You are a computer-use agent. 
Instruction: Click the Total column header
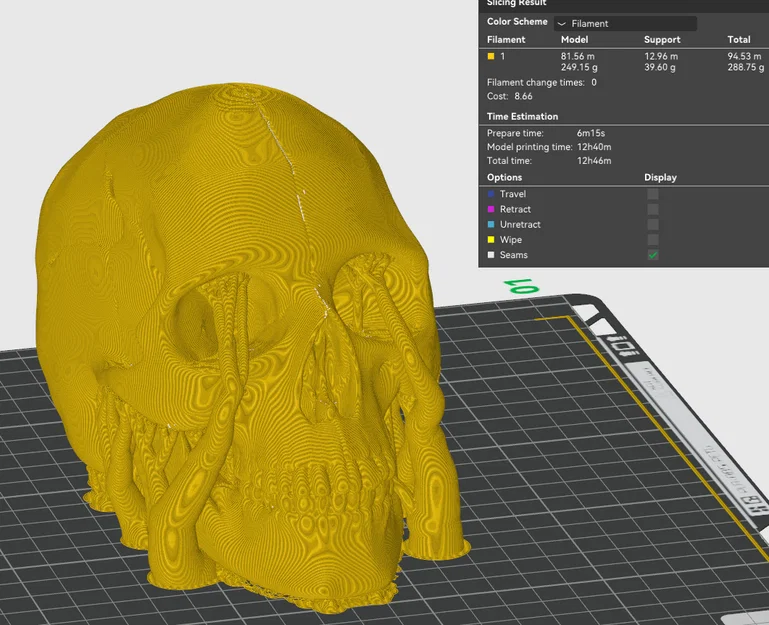pos(739,39)
